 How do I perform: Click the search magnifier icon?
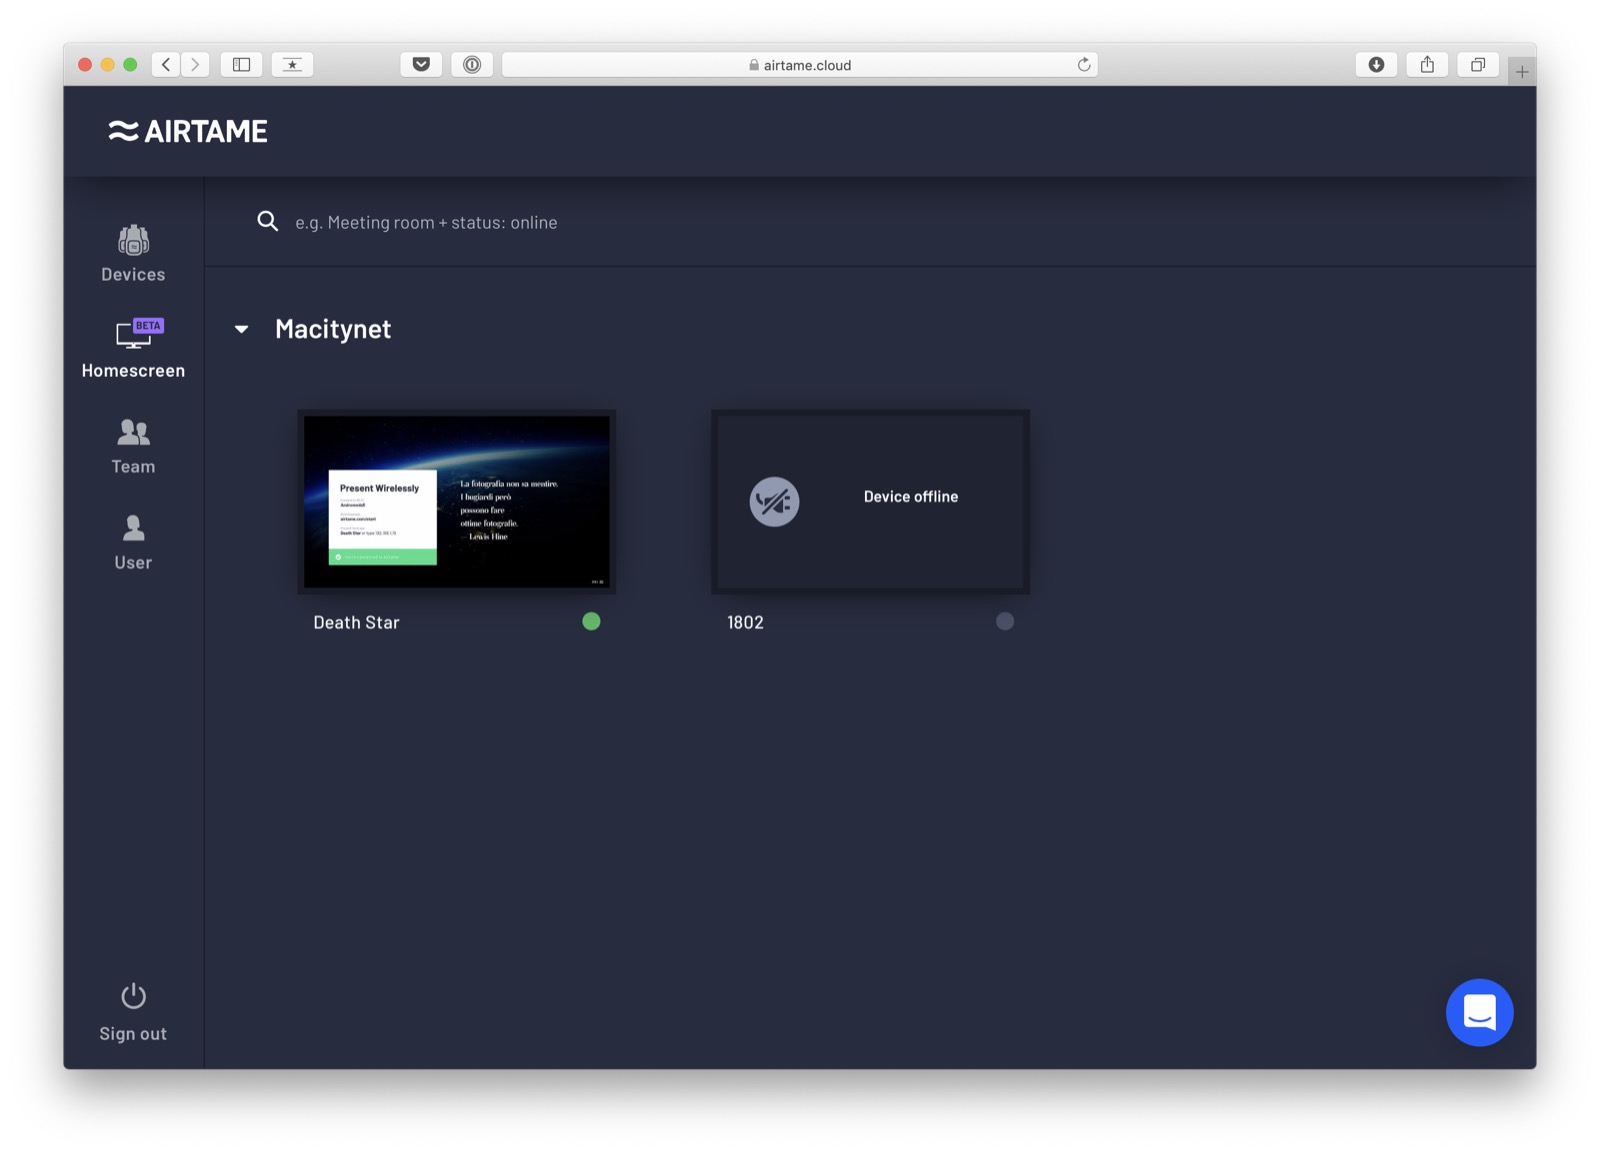[x=267, y=221]
